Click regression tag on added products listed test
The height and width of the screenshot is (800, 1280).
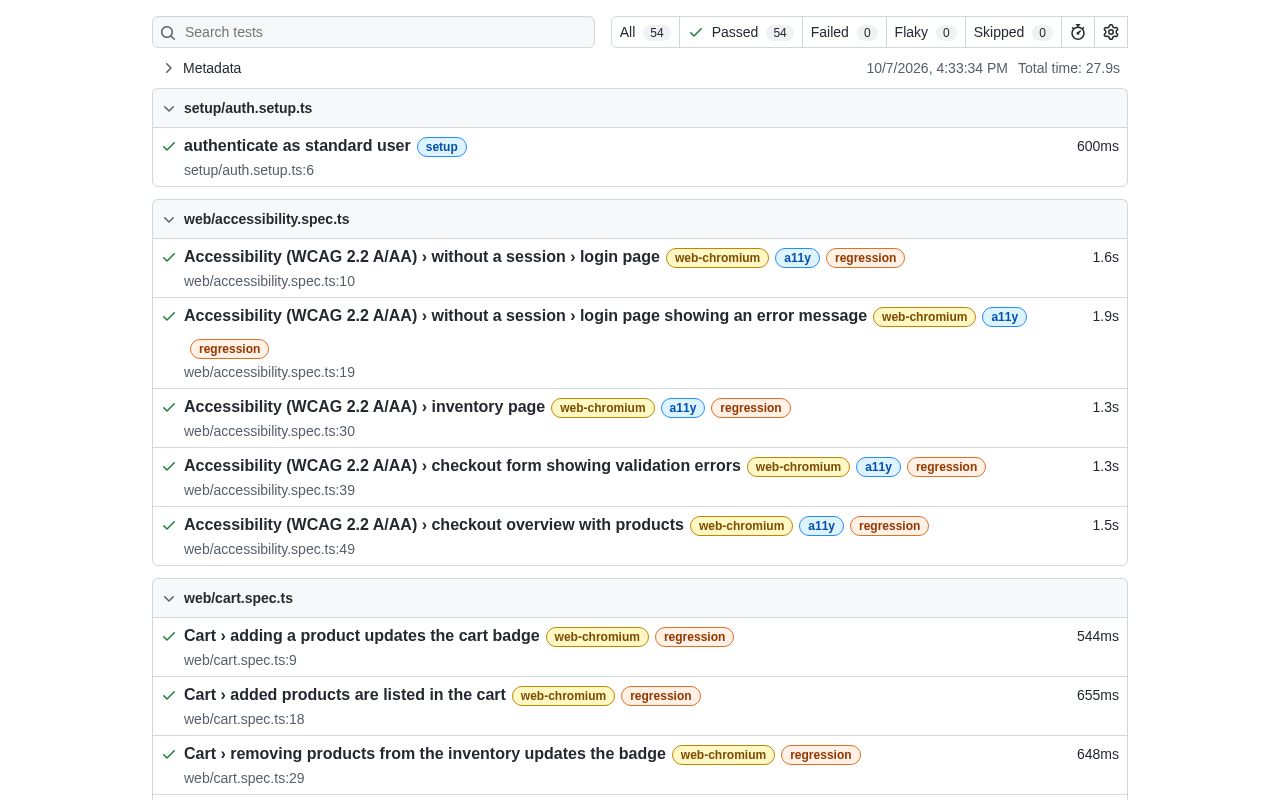[661, 696]
